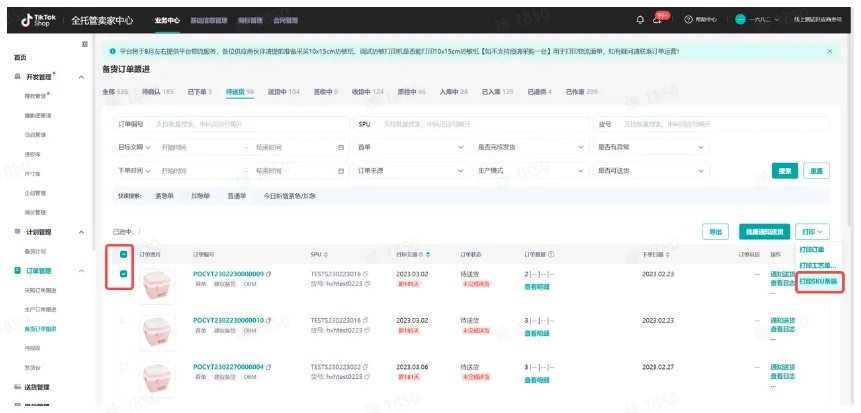Click the SPU search input

471,124
